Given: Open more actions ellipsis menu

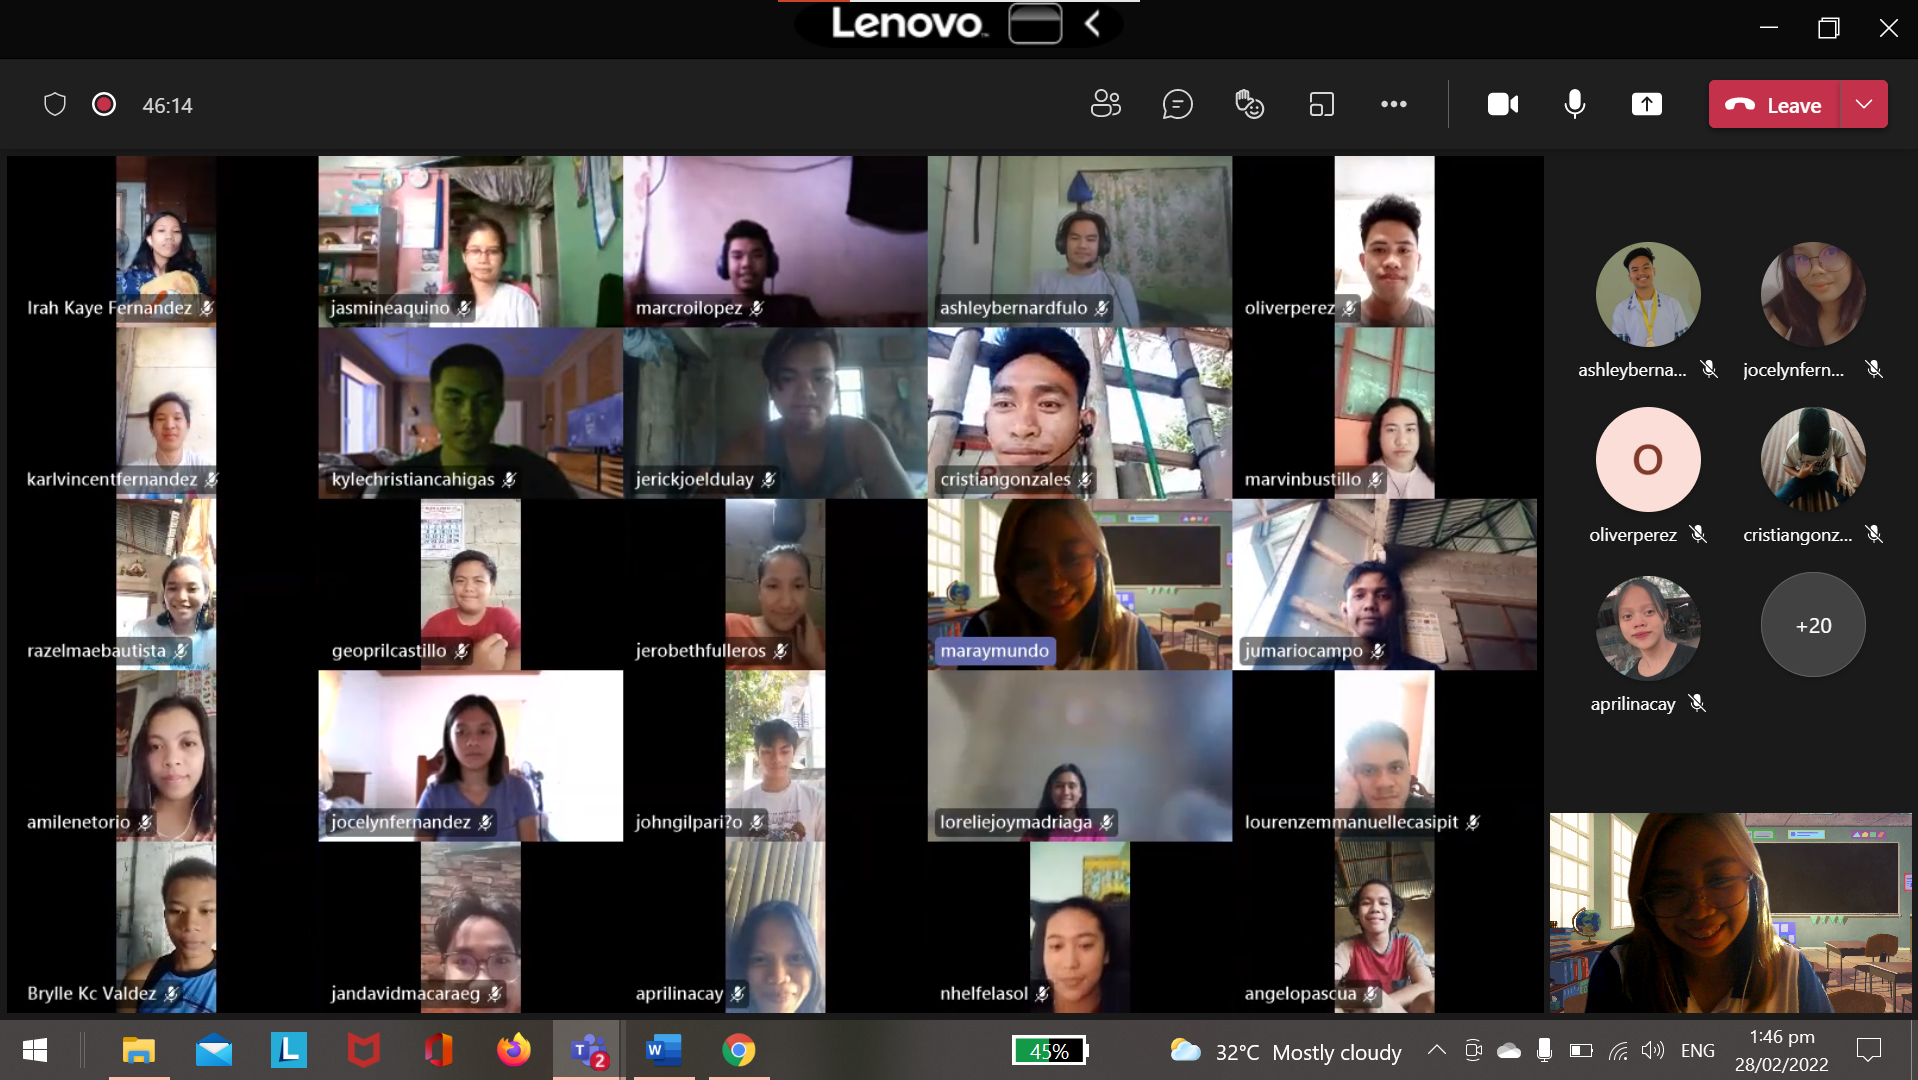Looking at the screenshot, I should point(1393,104).
